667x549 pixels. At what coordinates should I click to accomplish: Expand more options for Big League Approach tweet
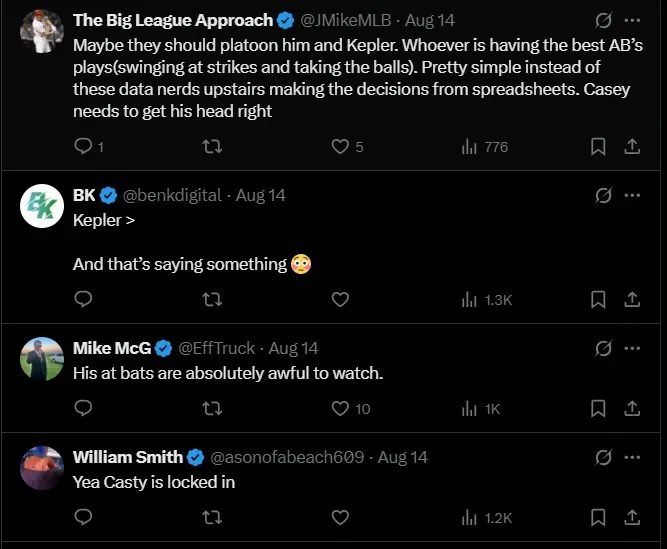tap(632, 19)
